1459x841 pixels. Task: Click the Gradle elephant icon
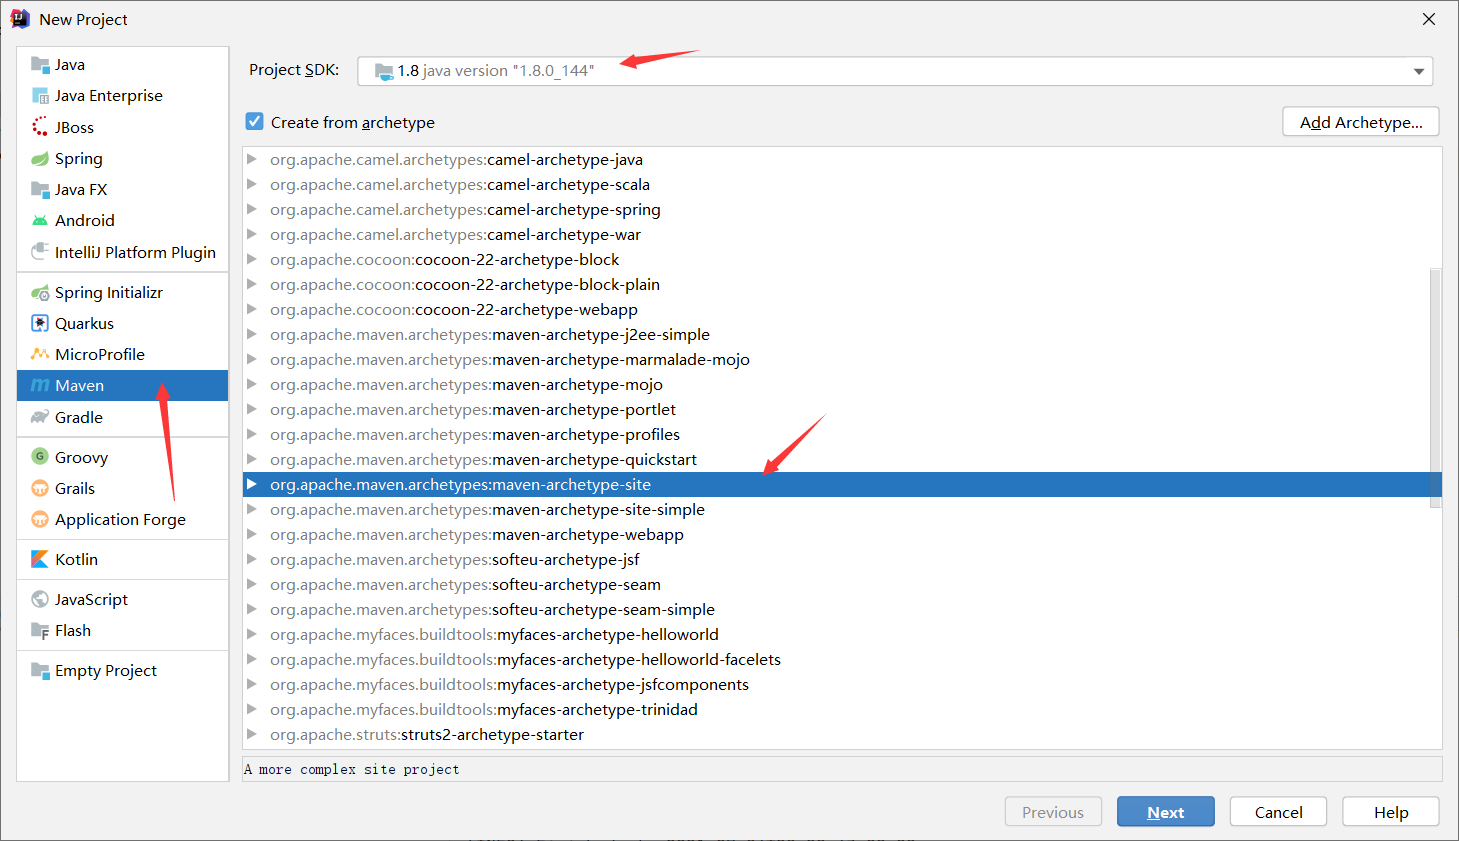(40, 418)
